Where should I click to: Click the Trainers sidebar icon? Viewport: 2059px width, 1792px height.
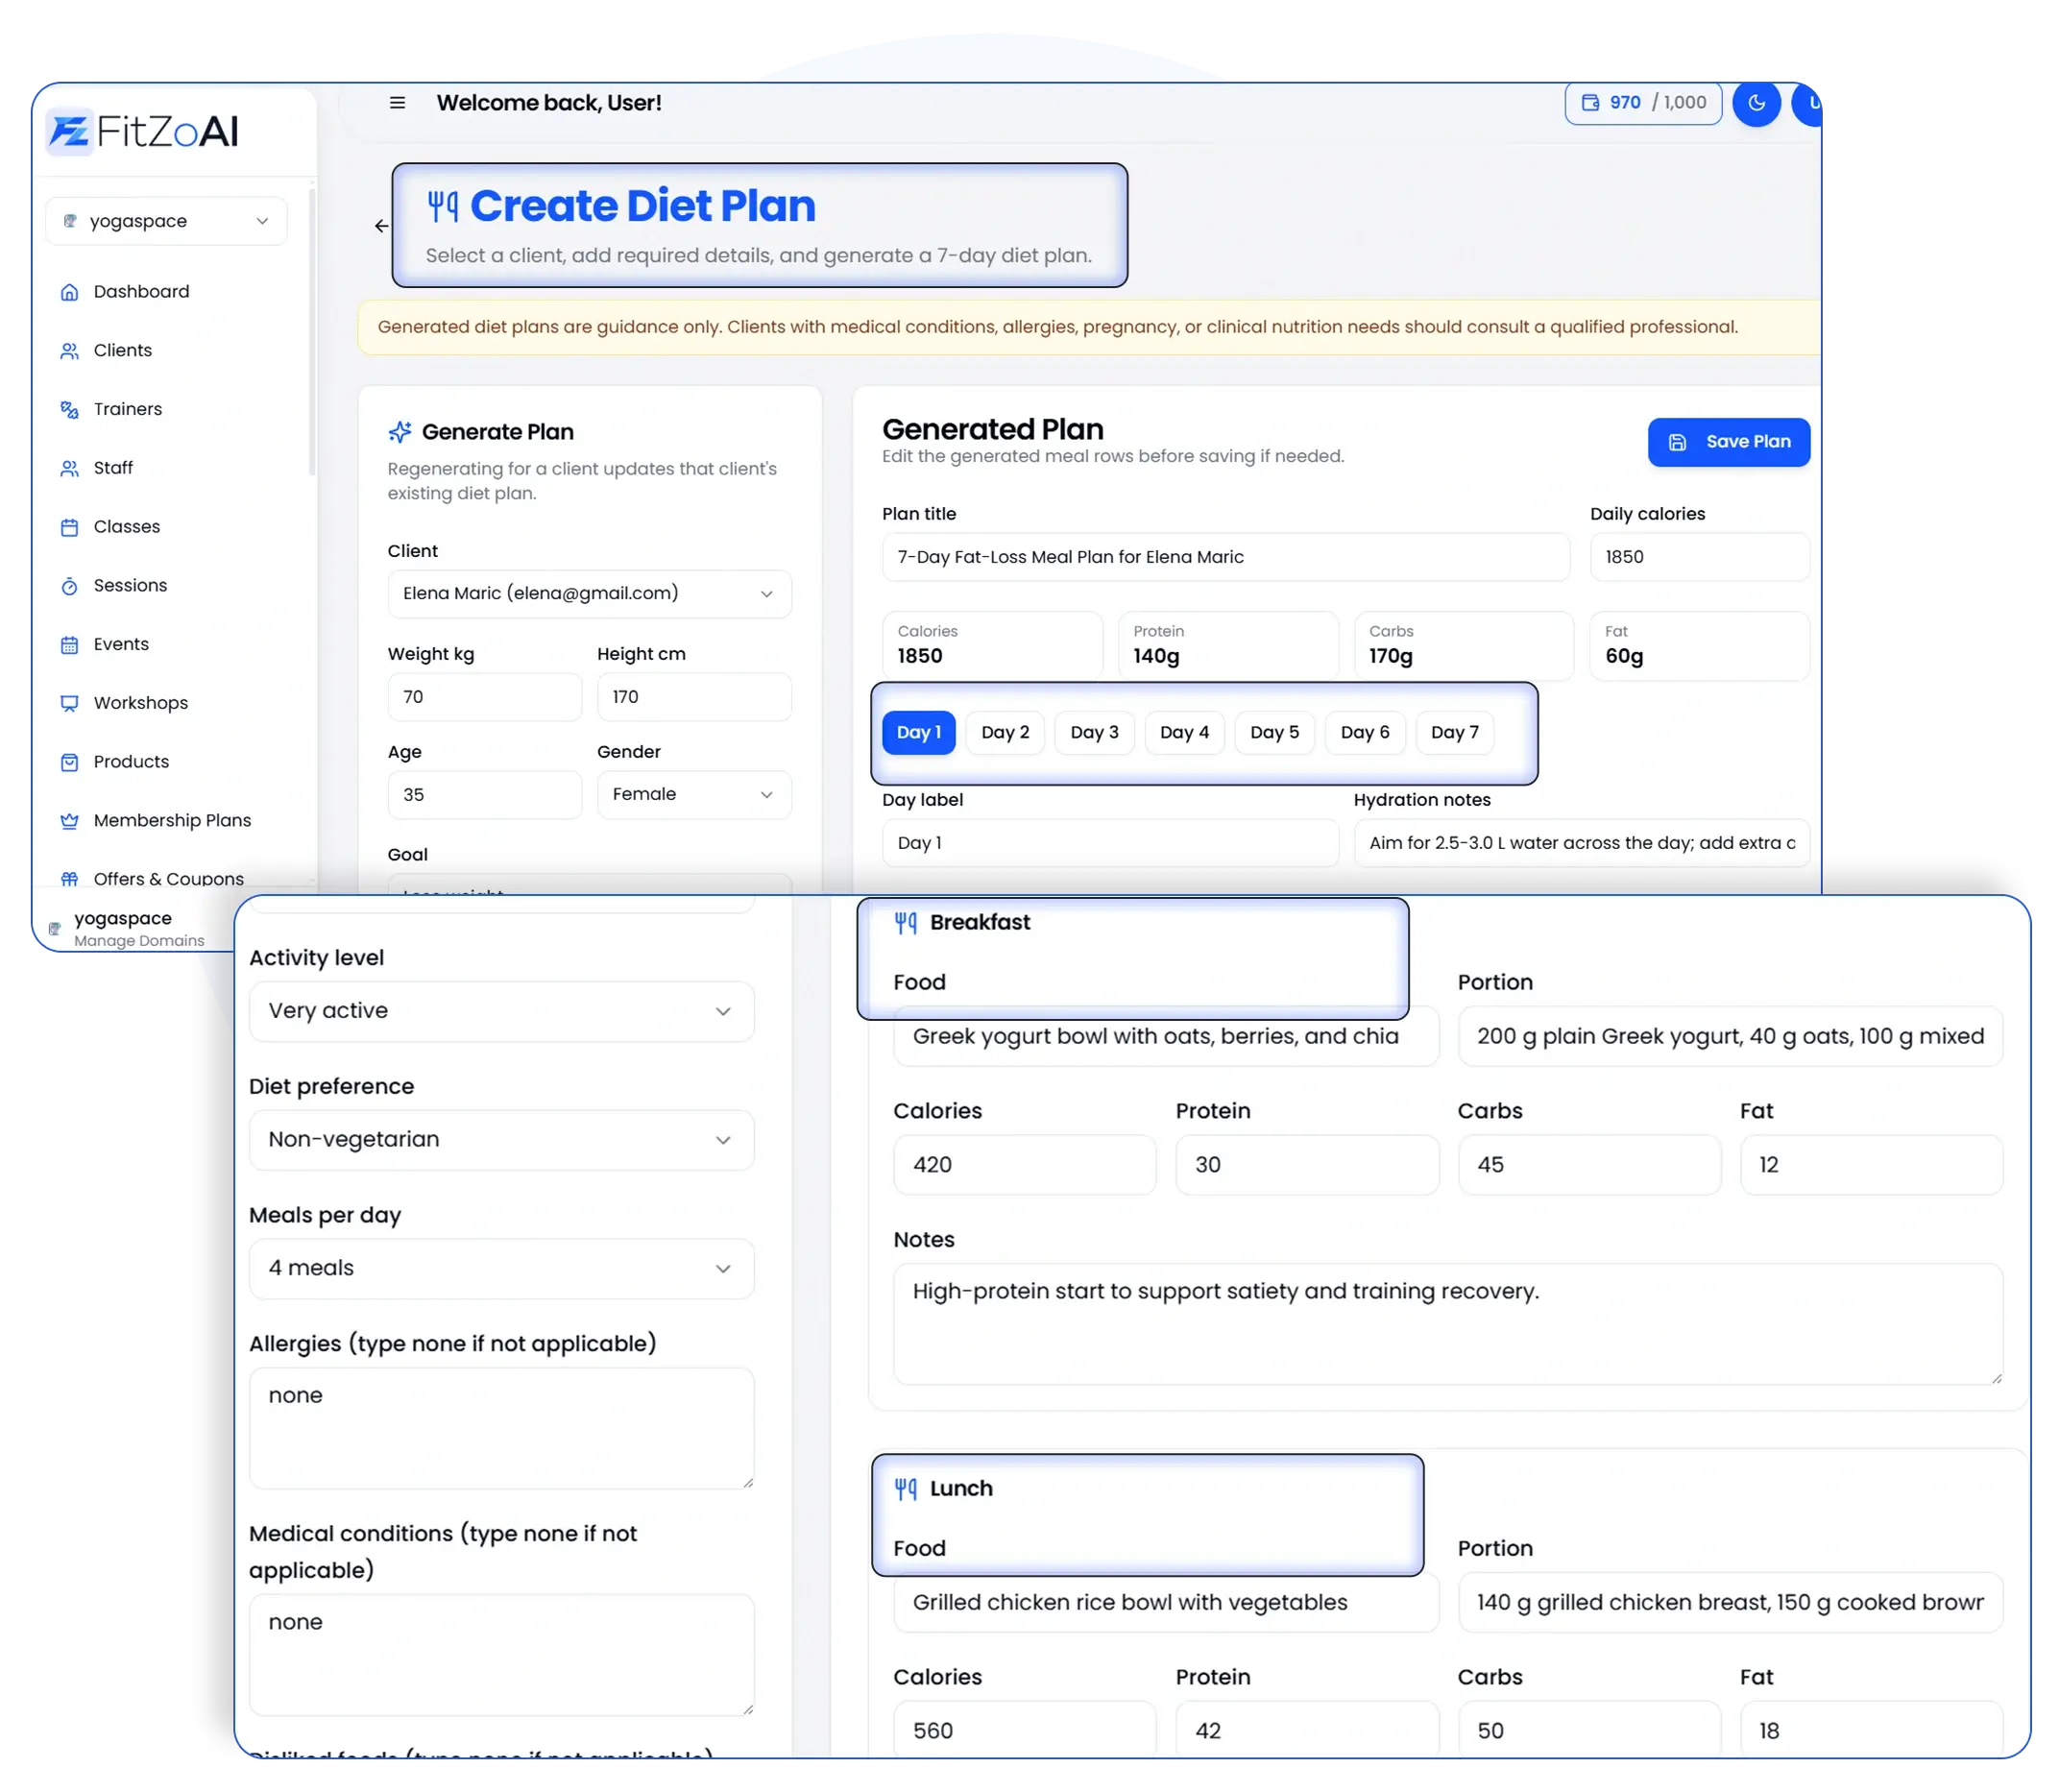point(69,410)
